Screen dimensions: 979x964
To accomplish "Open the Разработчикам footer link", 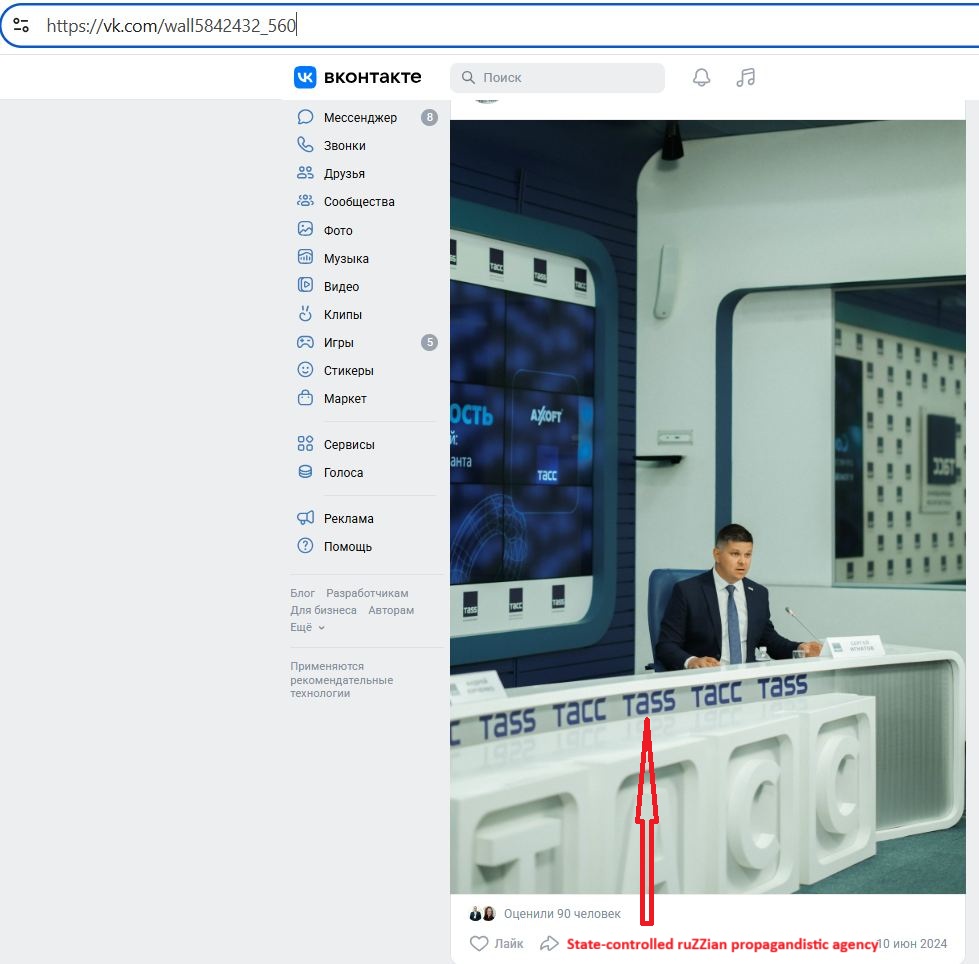I will point(367,593).
